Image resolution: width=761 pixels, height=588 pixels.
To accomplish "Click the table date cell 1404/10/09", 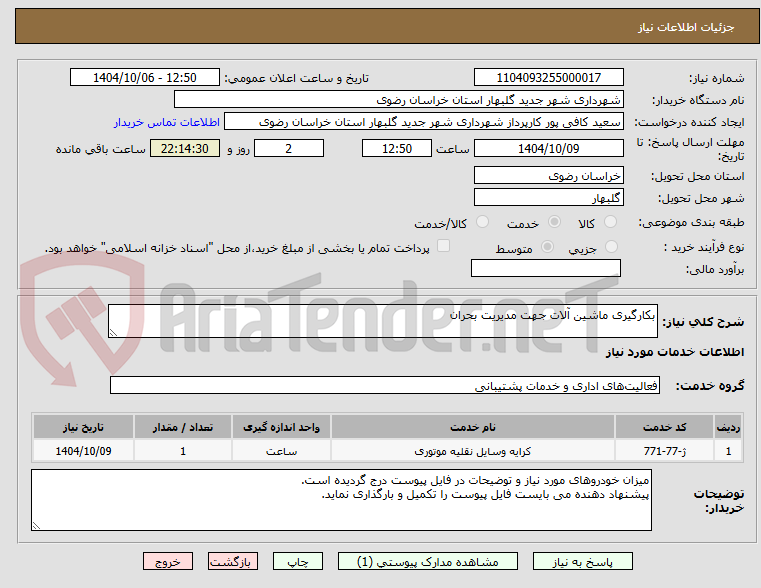I will coord(83,451).
